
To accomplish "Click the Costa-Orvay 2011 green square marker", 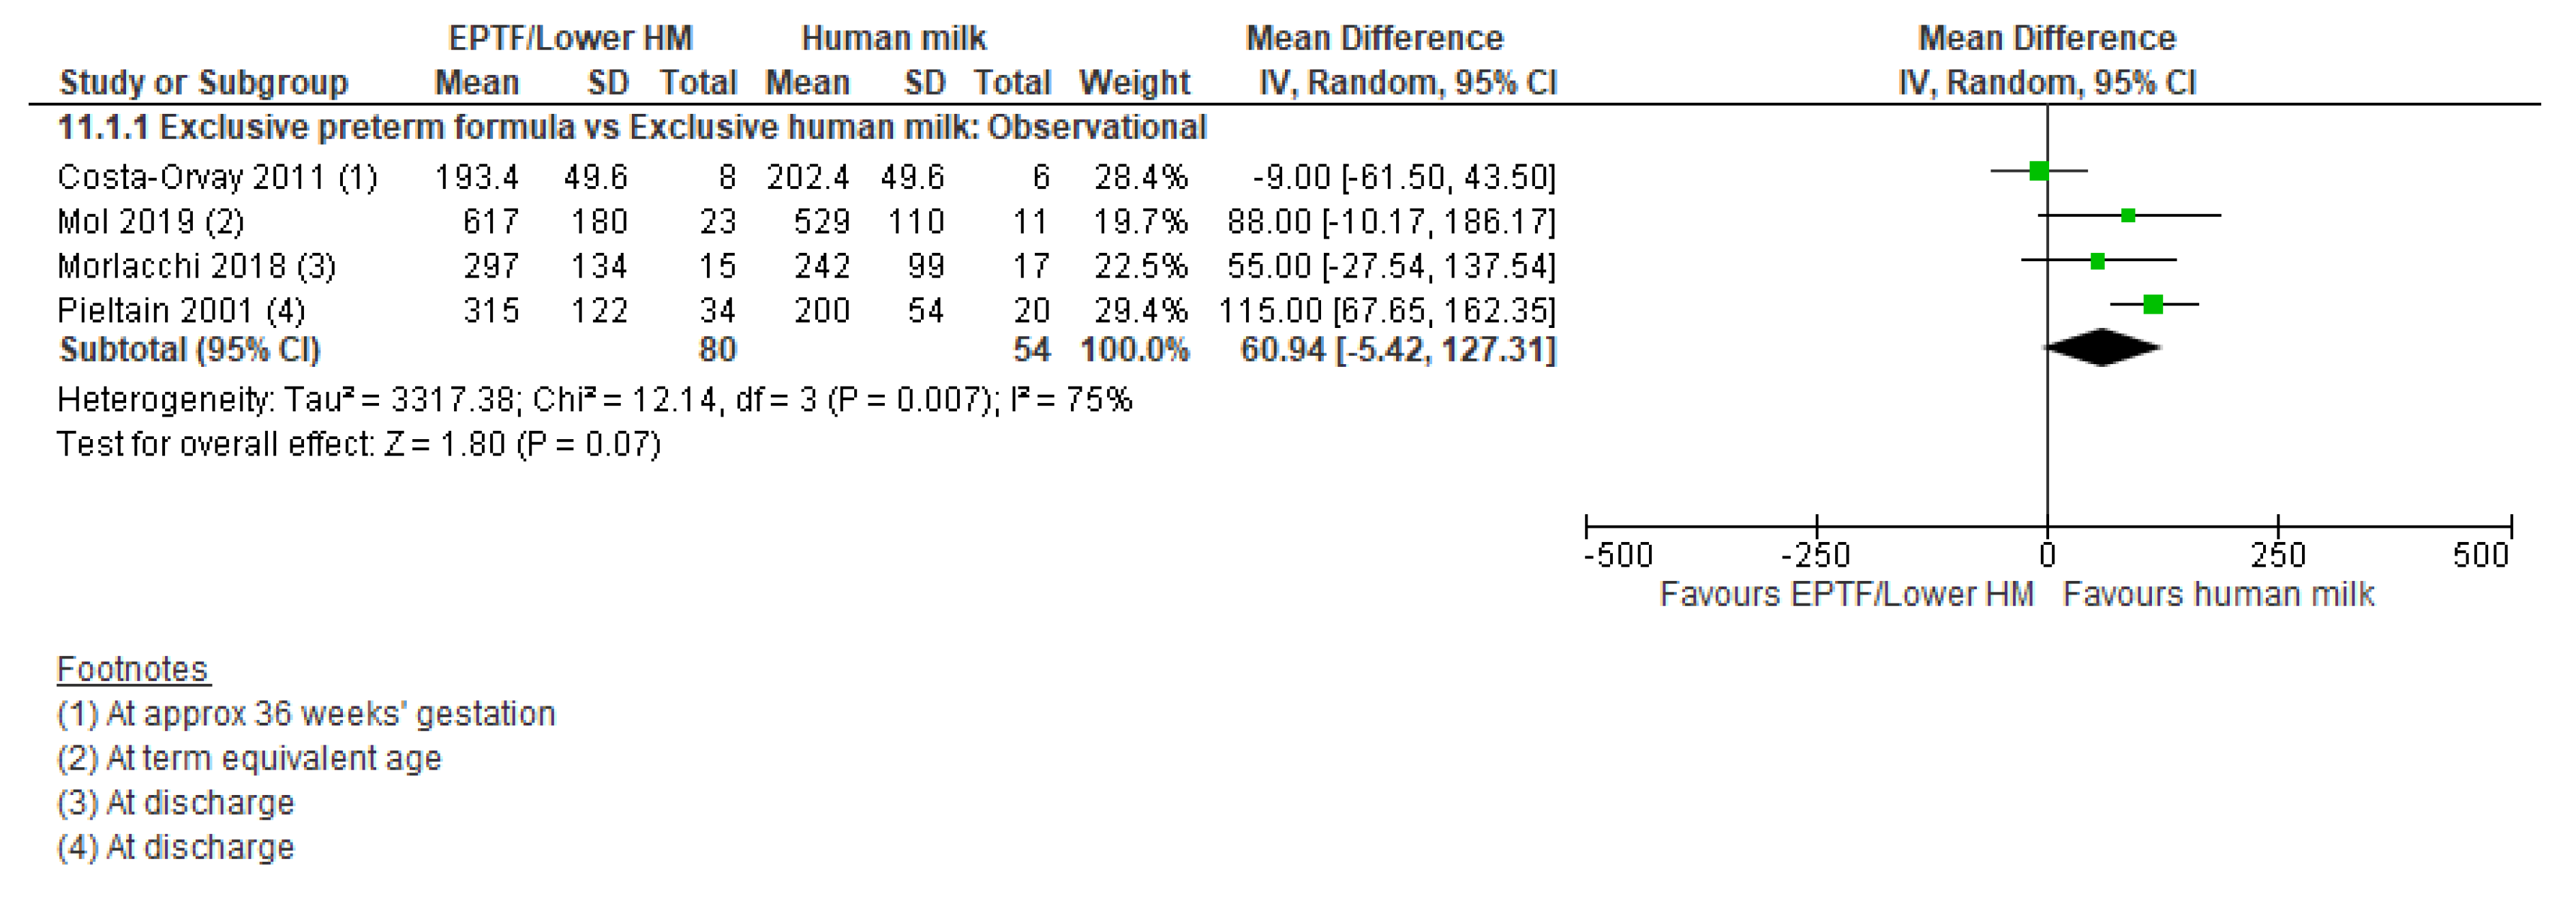I will [x=2039, y=171].
